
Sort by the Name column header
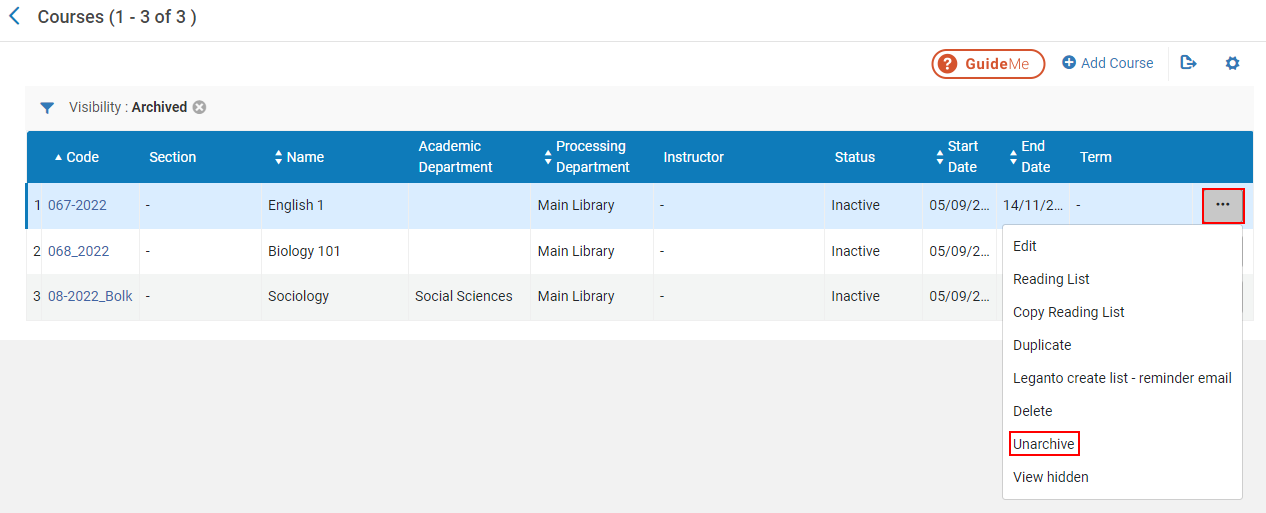coord(304,157)
